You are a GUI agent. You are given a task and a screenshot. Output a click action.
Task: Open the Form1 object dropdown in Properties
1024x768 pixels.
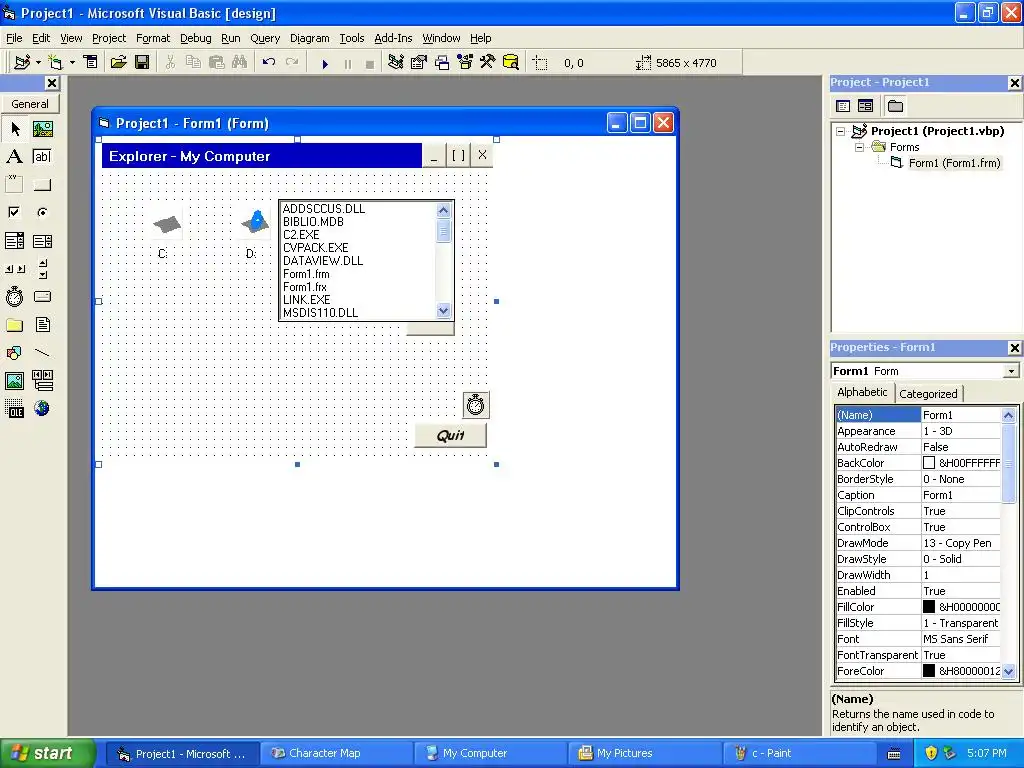1011,371
